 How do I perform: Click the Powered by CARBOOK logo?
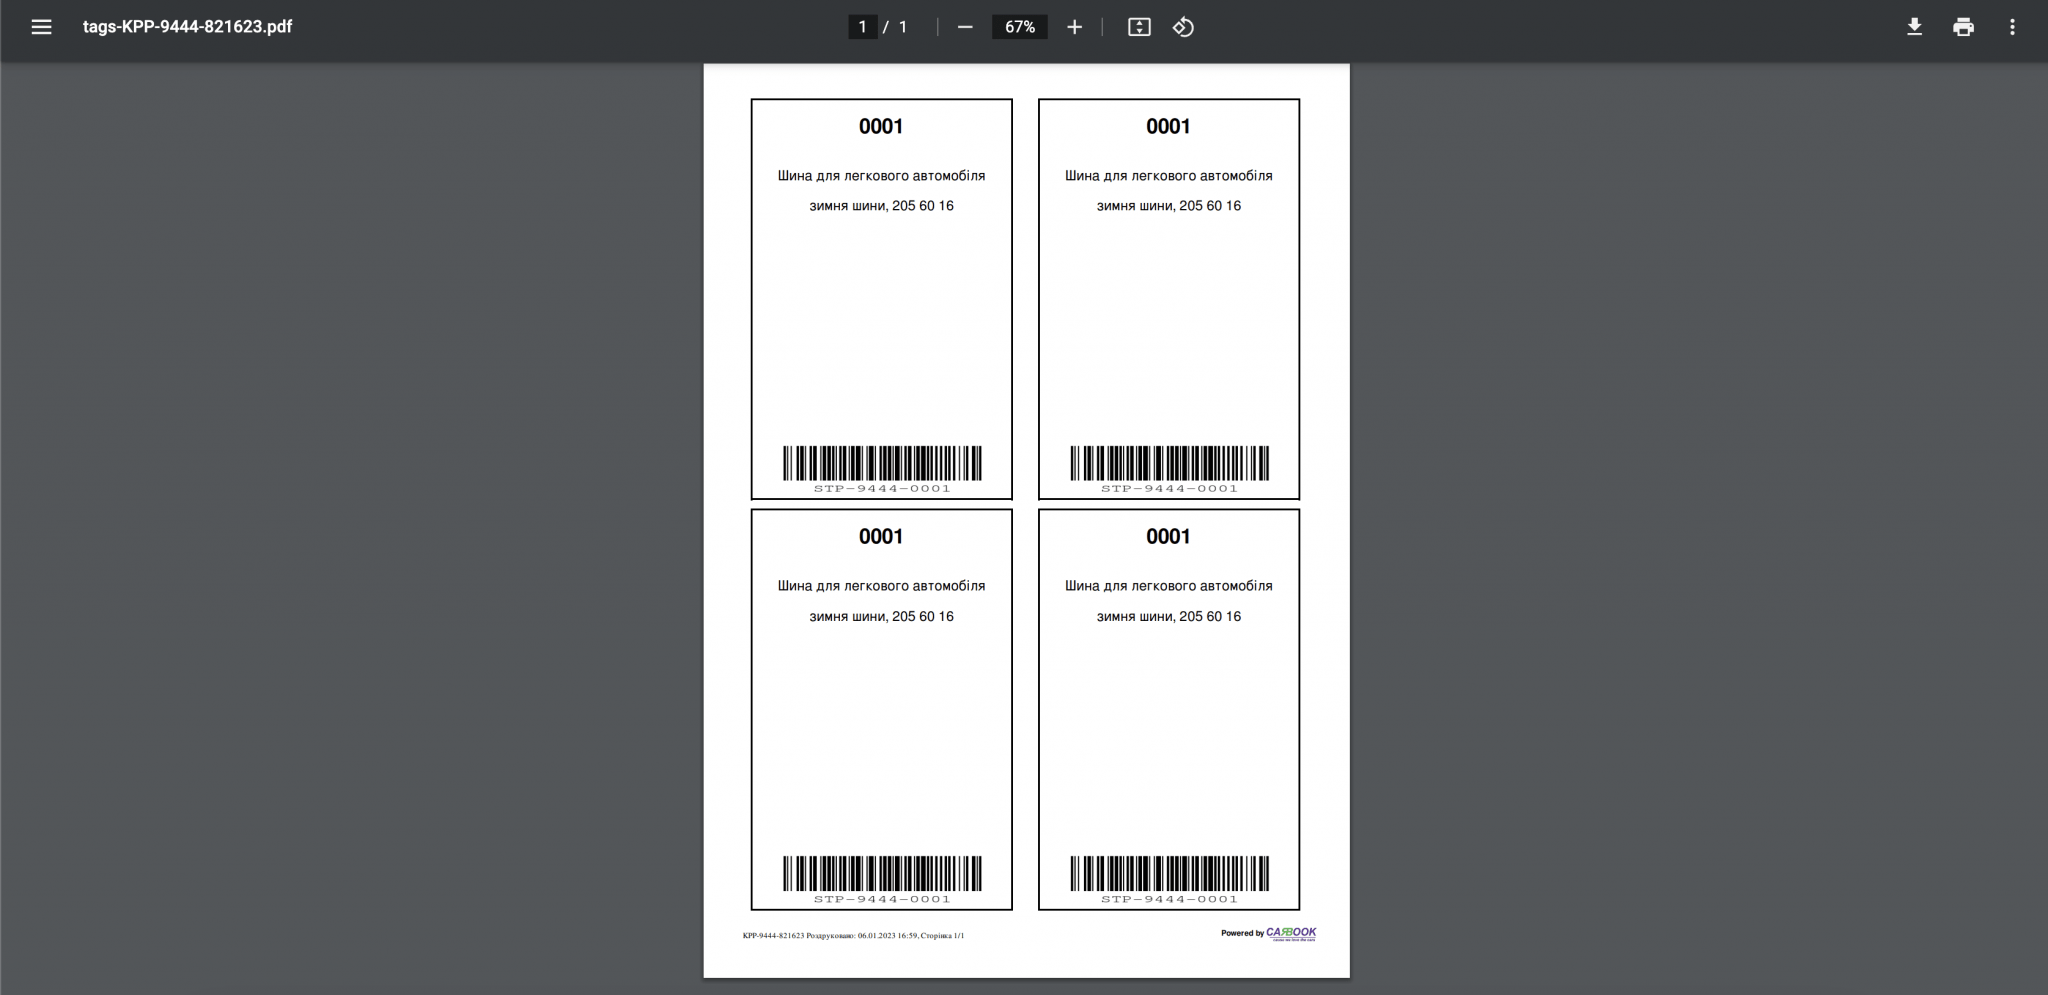[1268, 933]
